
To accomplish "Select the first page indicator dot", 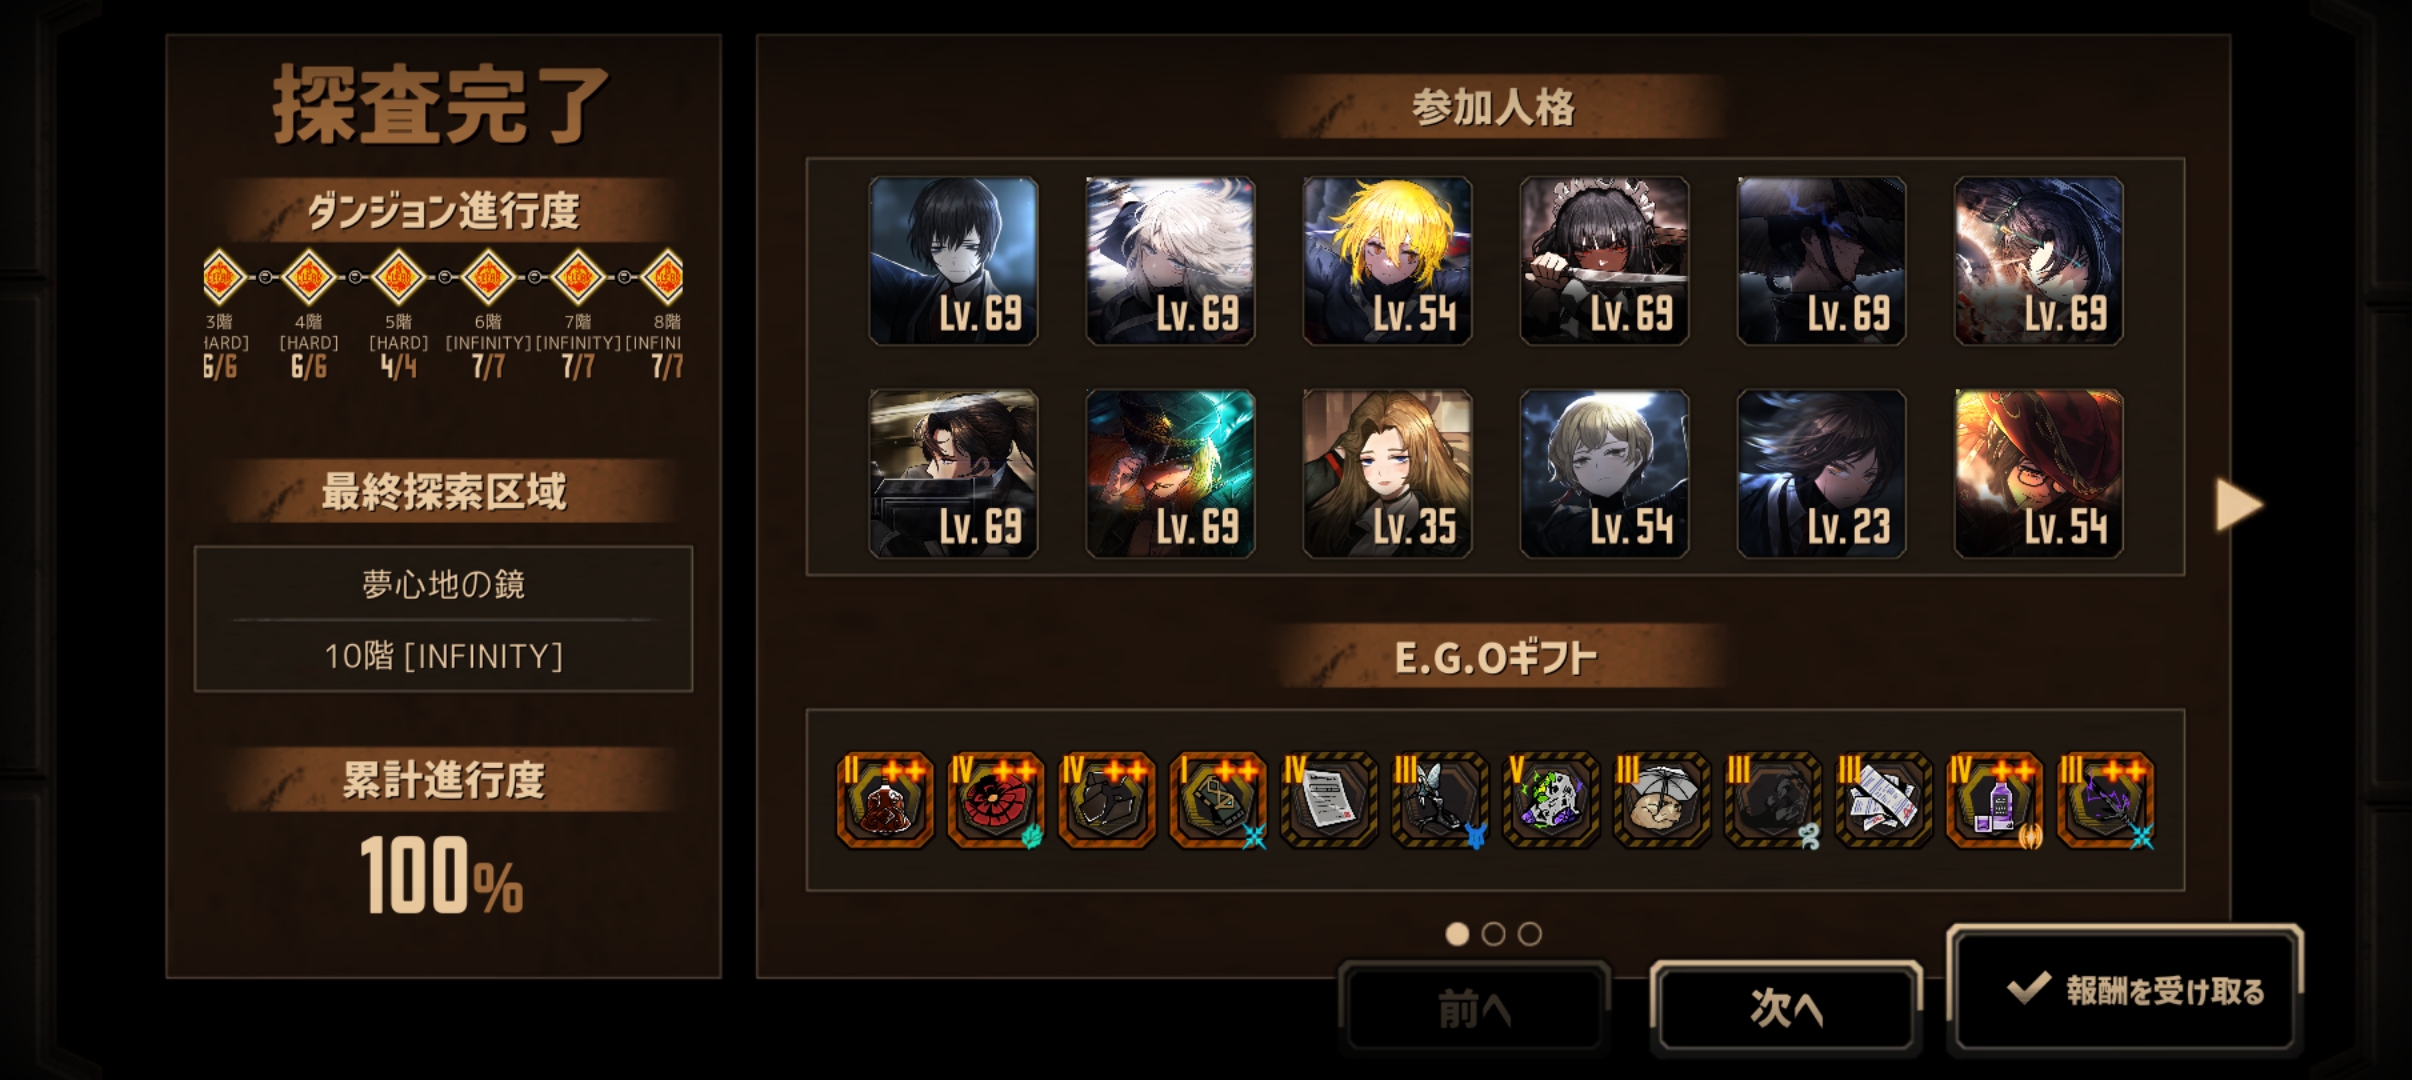I will (1457, 934).
